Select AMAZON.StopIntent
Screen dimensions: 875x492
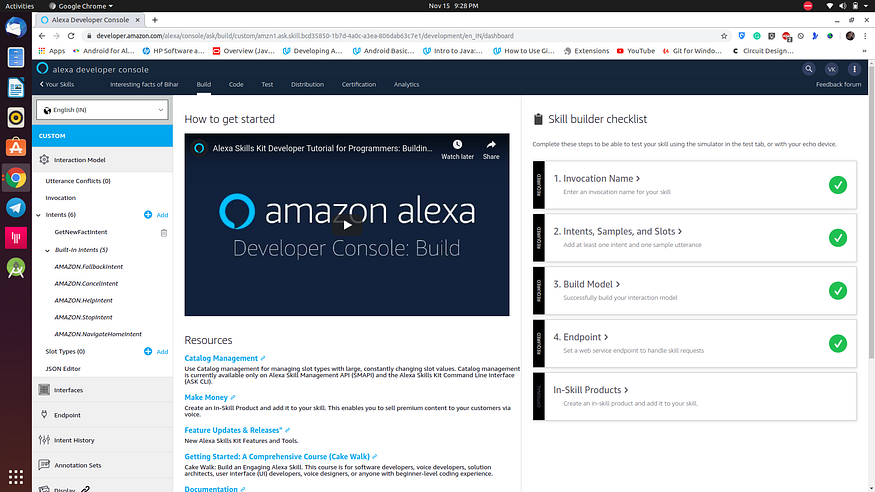click(83, 317)
